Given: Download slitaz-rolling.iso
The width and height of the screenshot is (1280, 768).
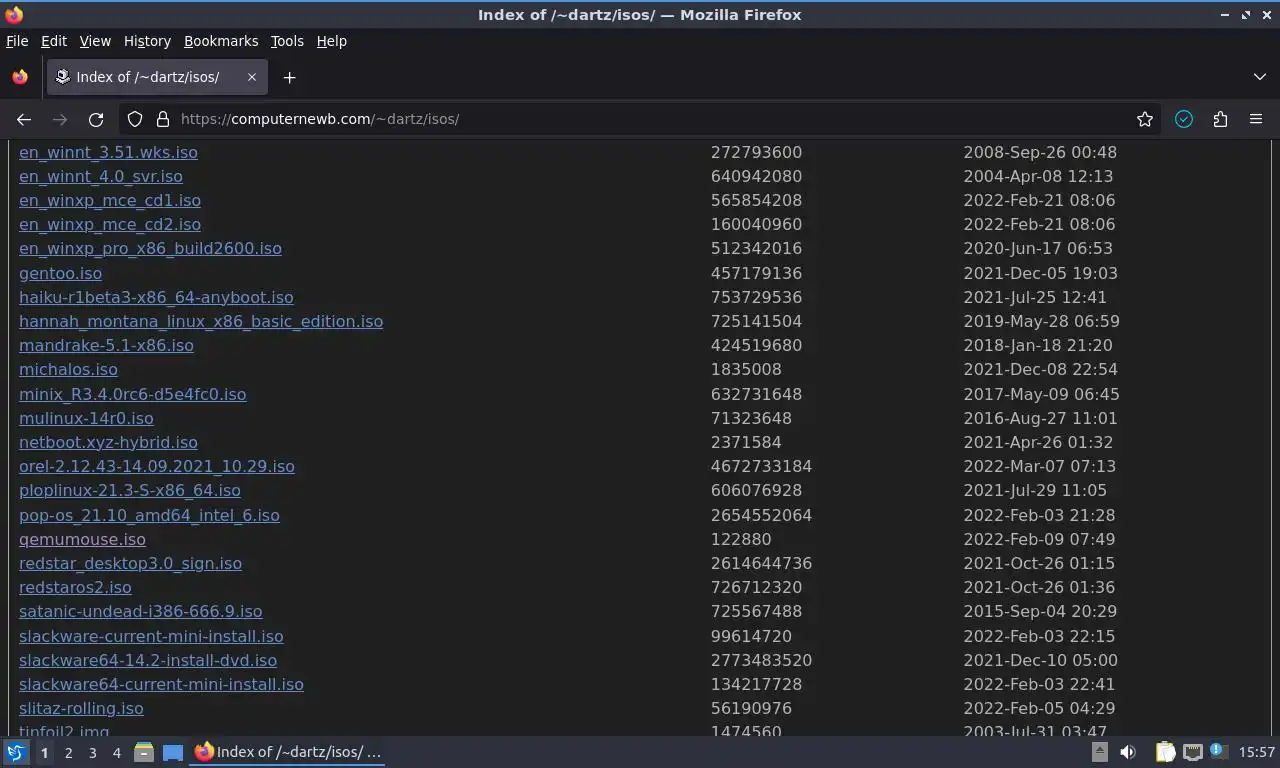Looking at the screenshot, I should tap(81, 708).
